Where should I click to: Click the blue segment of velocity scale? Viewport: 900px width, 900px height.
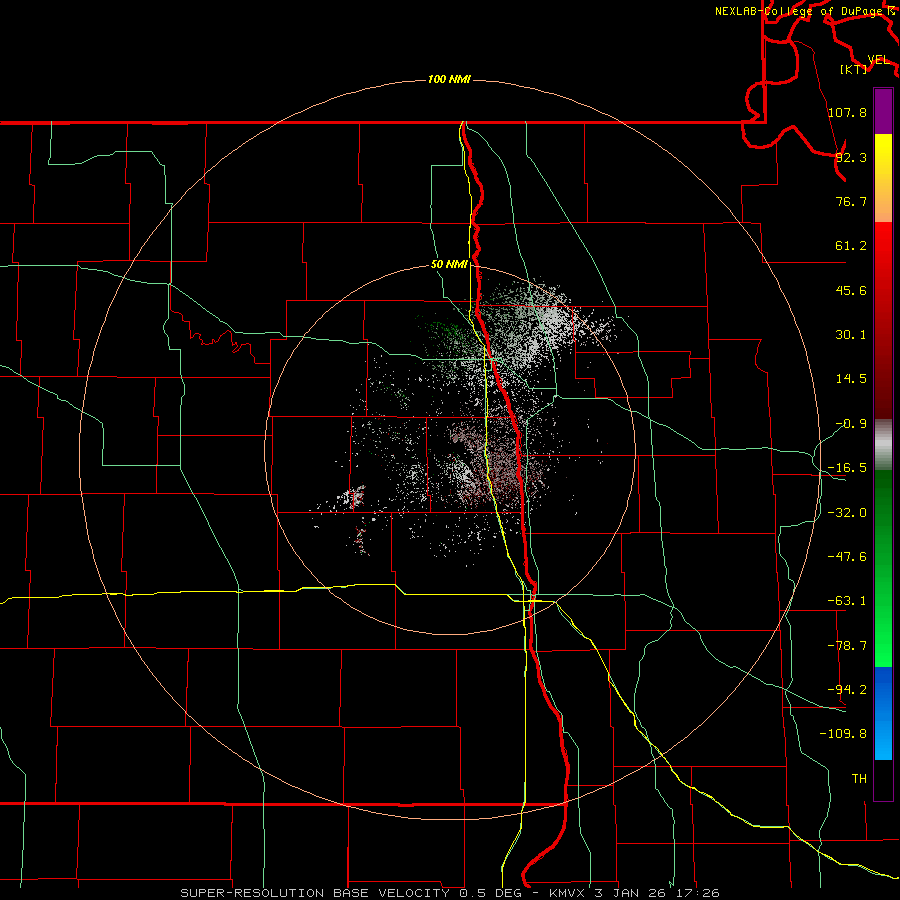pos(883,713)
